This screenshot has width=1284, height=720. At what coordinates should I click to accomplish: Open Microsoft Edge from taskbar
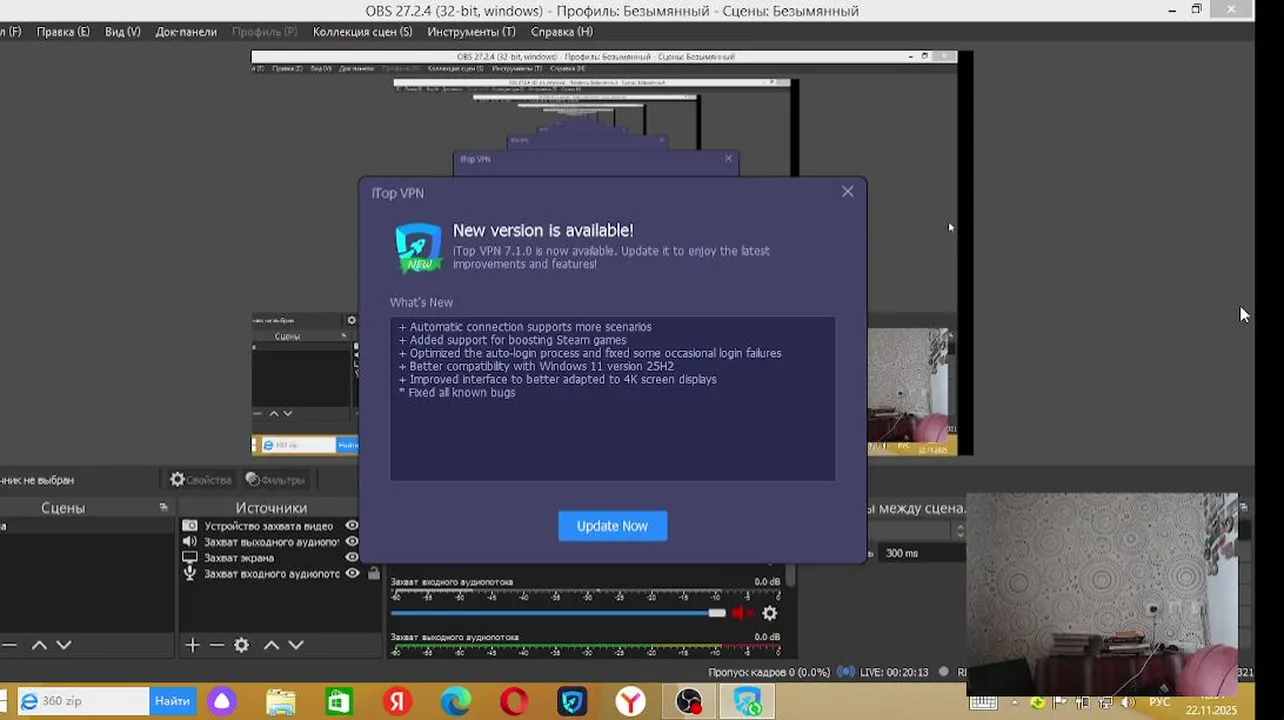tap(456, 702)
